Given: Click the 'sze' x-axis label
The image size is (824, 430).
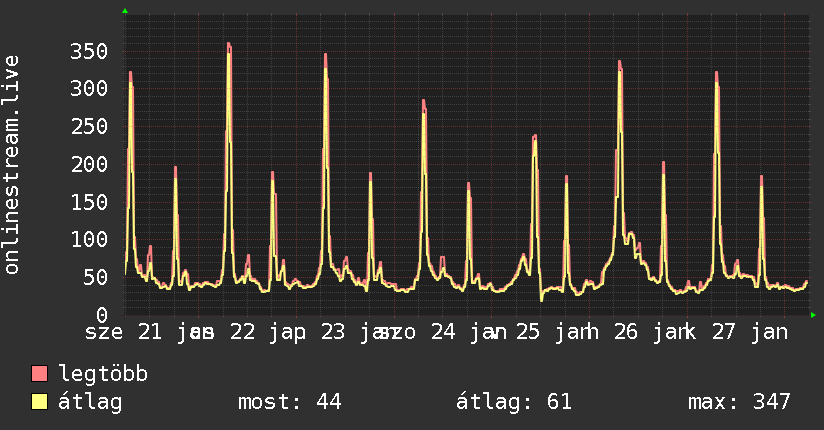Looking at the screenshot, I should (x=104, y=332).
